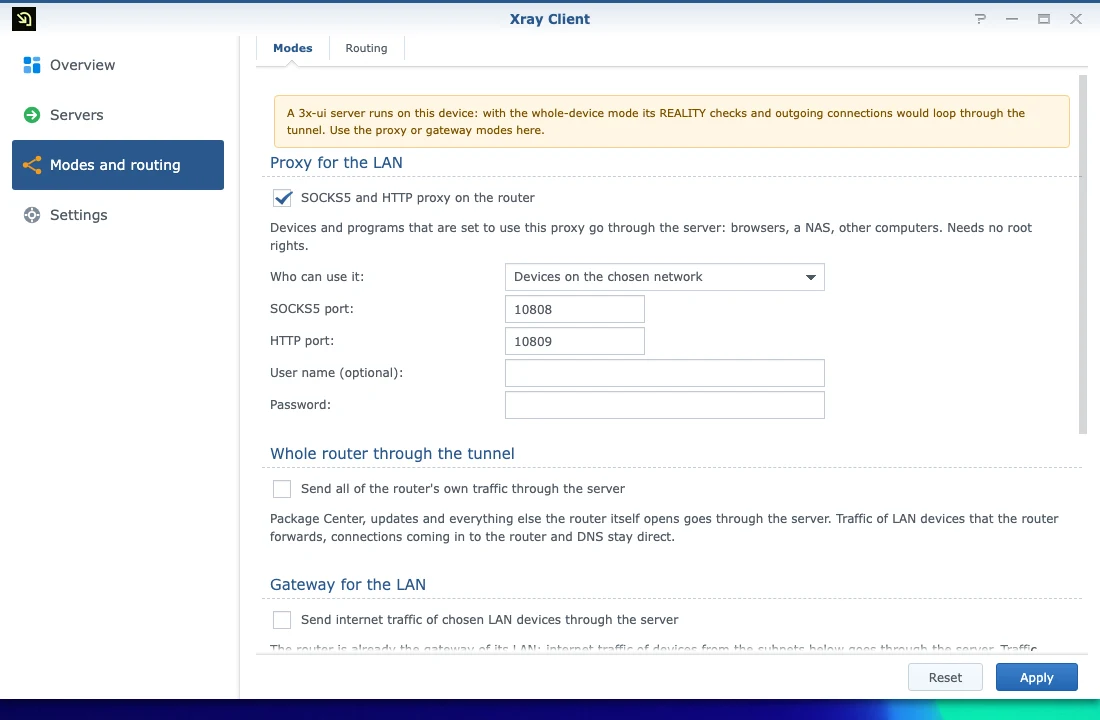
Task: Open help with the question mark icon
Action: pyautogui.click(x=980, y=19)
